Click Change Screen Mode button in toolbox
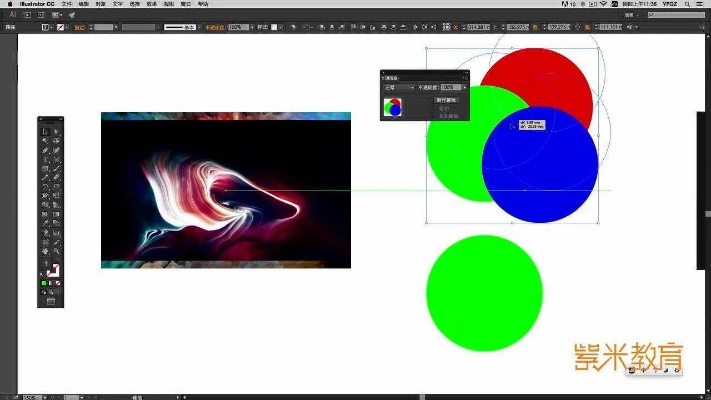 [x=51, y=302]
